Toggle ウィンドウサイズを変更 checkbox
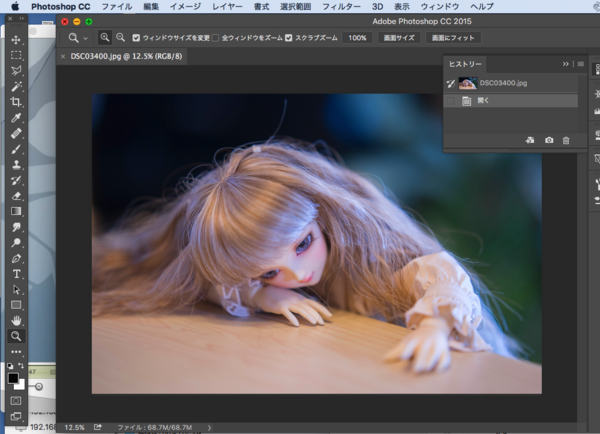The width and height of the screenshot is (600, 434). (136, 38)
